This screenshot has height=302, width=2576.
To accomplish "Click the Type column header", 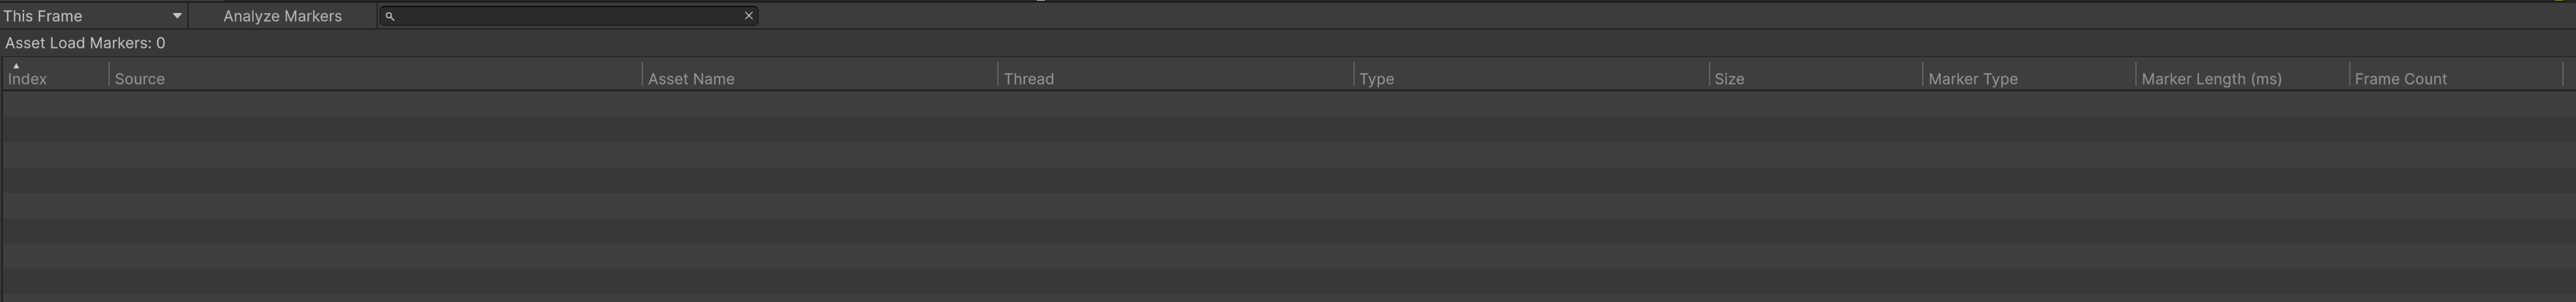I will point(1376,79).
